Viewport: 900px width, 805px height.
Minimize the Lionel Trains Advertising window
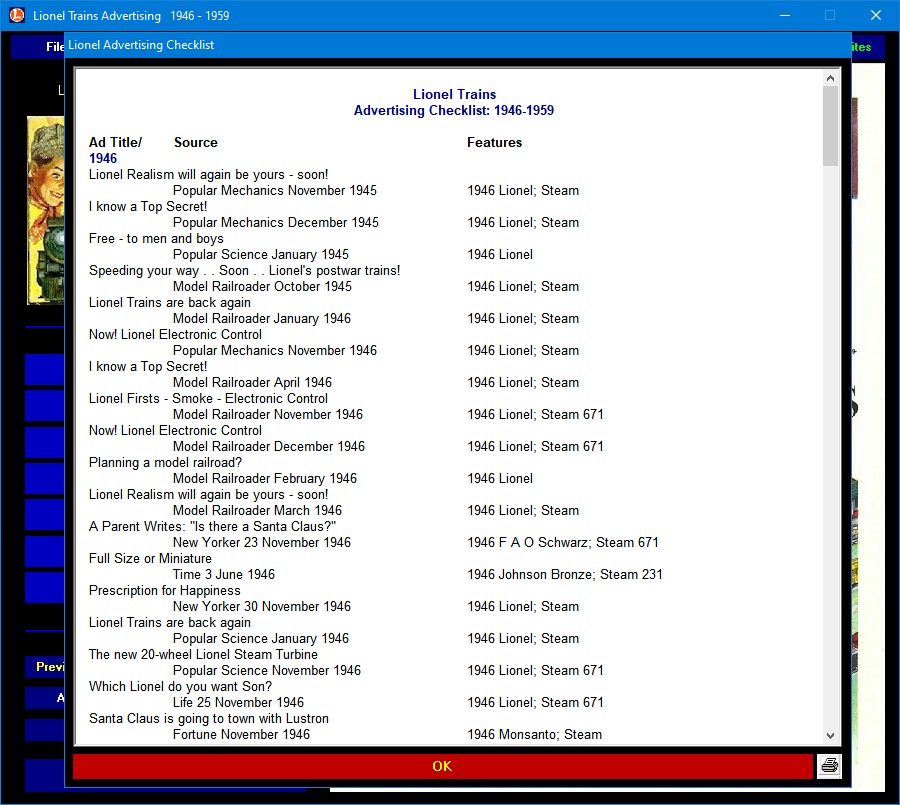[x=785, y=16]
